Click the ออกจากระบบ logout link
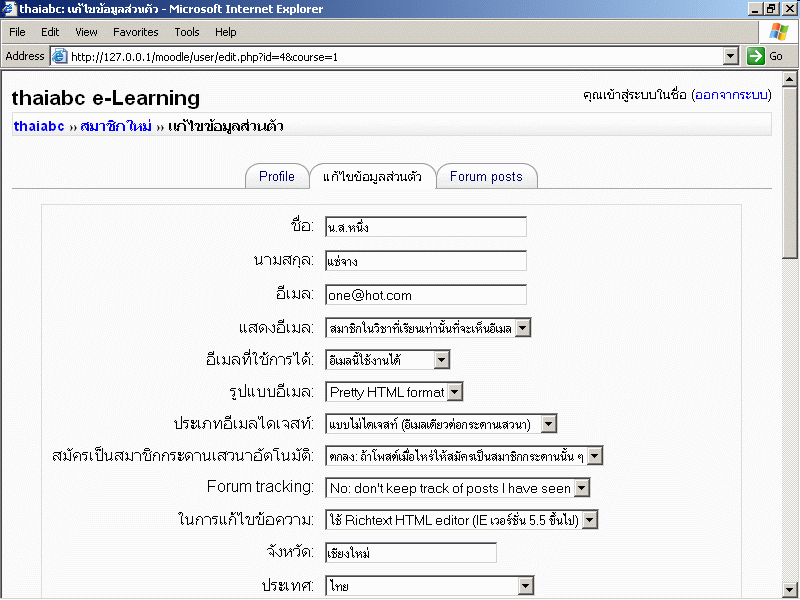 point(730,95)
